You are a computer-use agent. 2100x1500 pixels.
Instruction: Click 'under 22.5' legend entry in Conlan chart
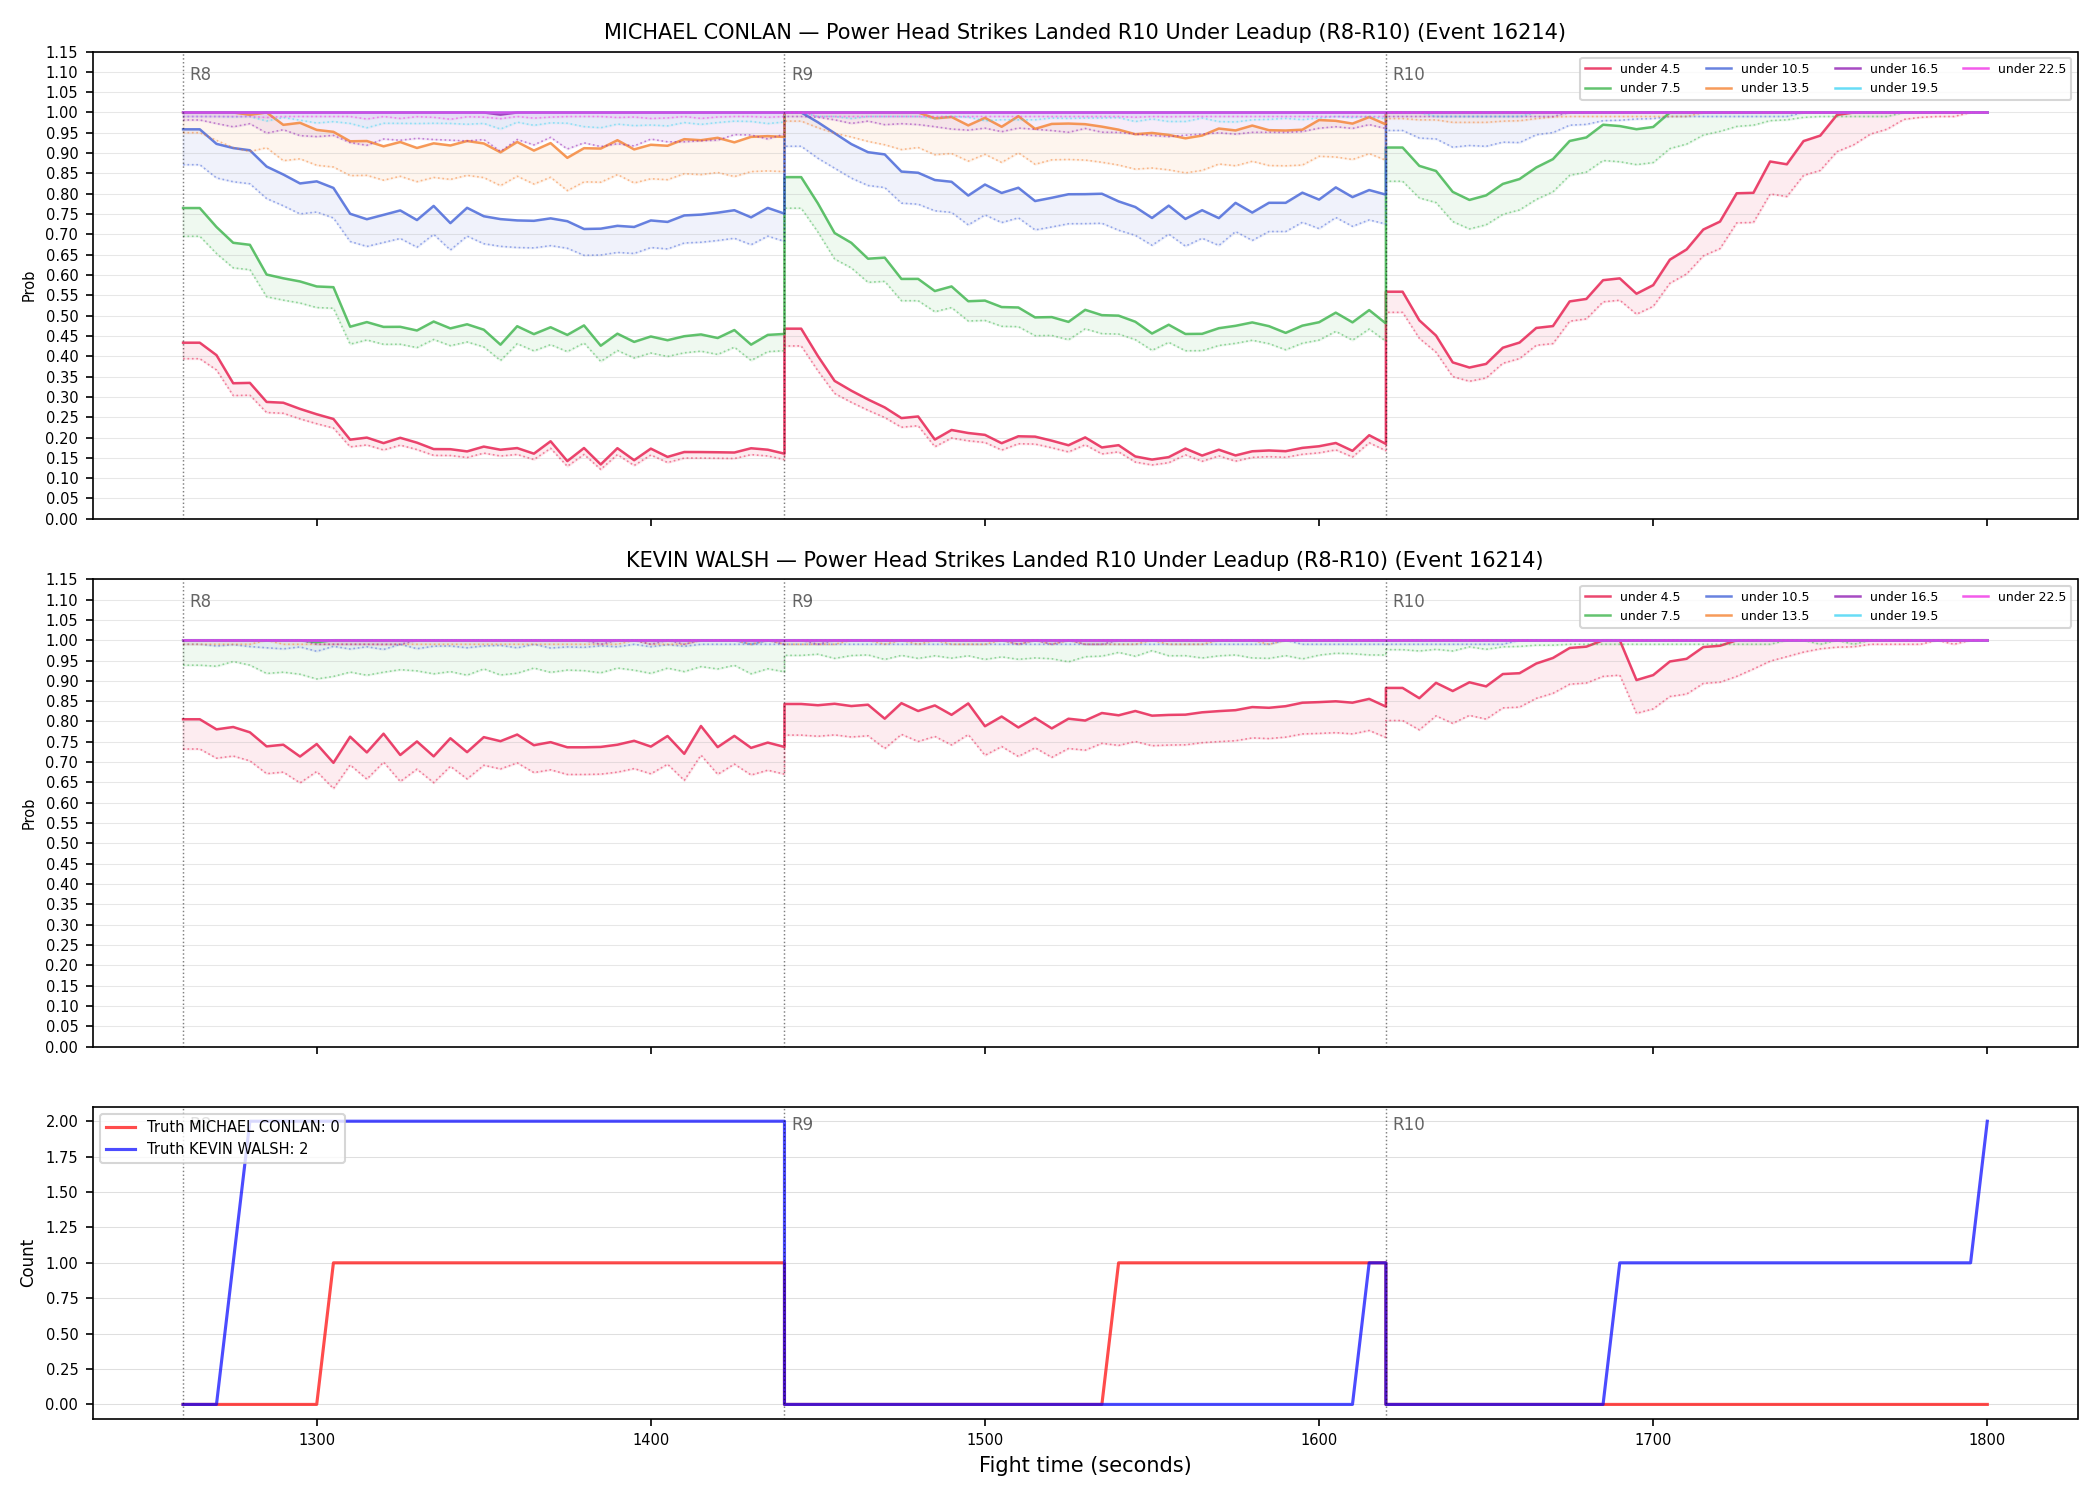click(x=2015, y=69)
